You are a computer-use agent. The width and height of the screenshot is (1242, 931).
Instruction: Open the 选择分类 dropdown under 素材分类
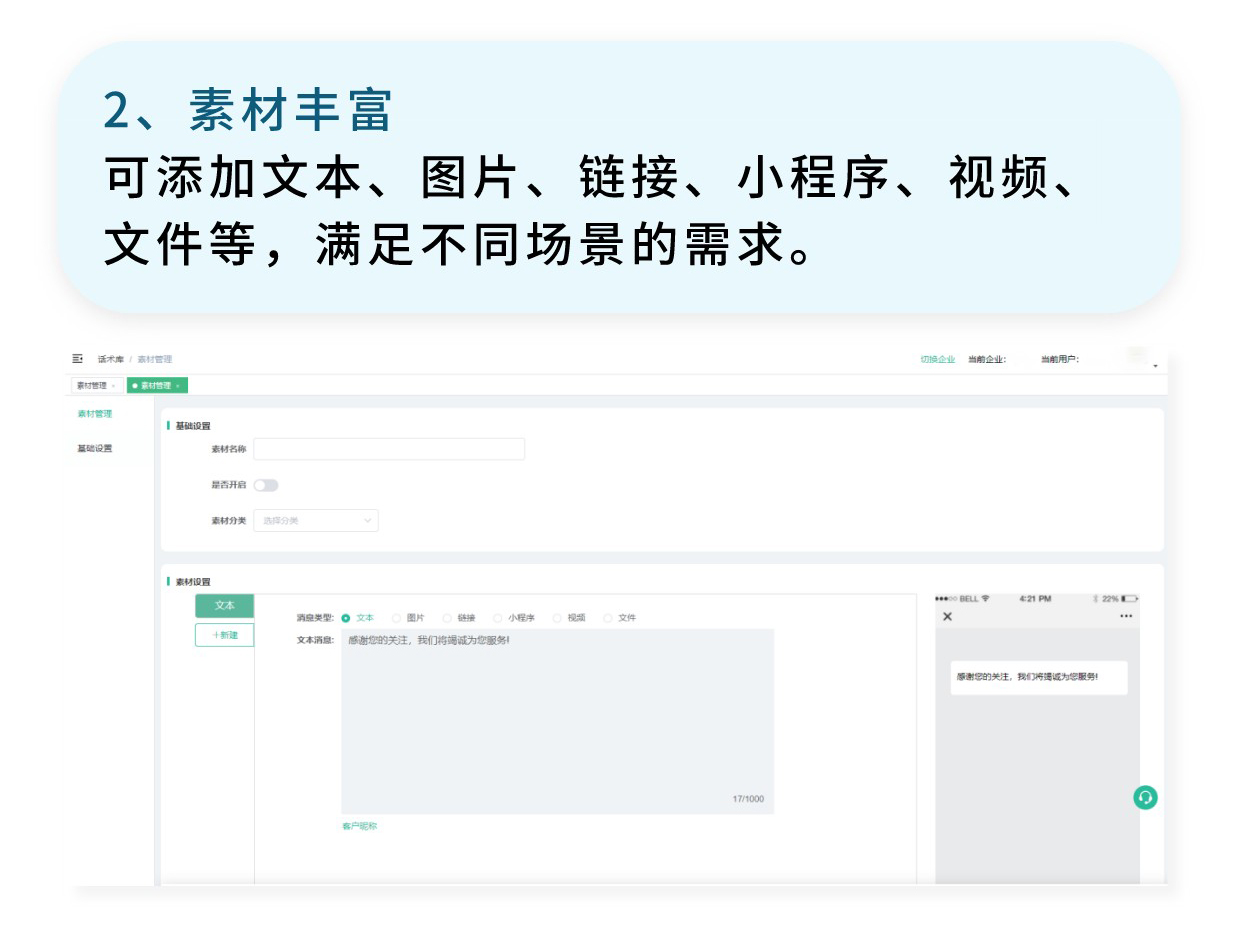(315, 520)
